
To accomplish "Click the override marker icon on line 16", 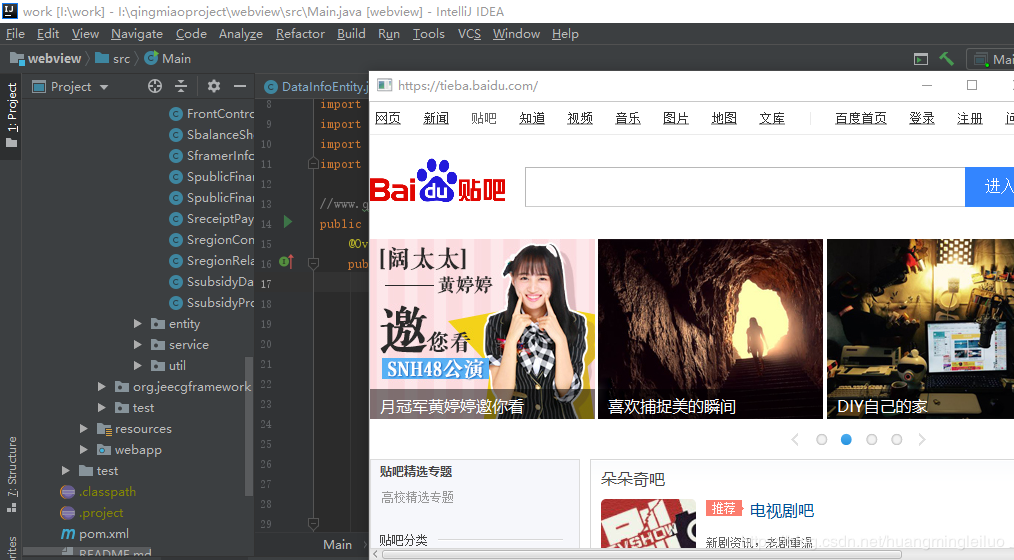I will pos(286,262).
